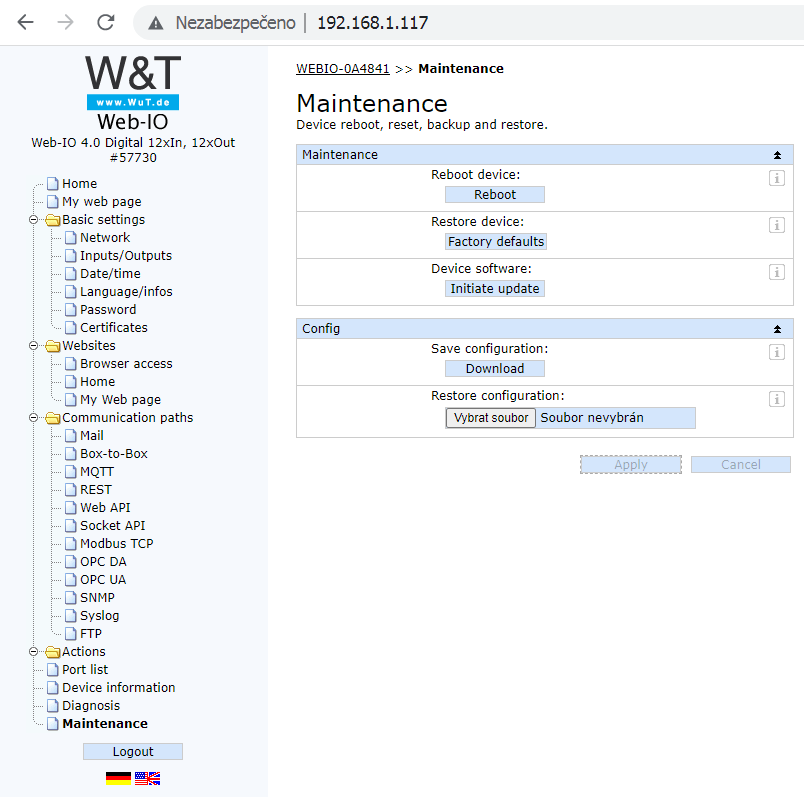Click Vybrat soubor to choose a configuration file
Screen dimensions: 804x797
490,417
